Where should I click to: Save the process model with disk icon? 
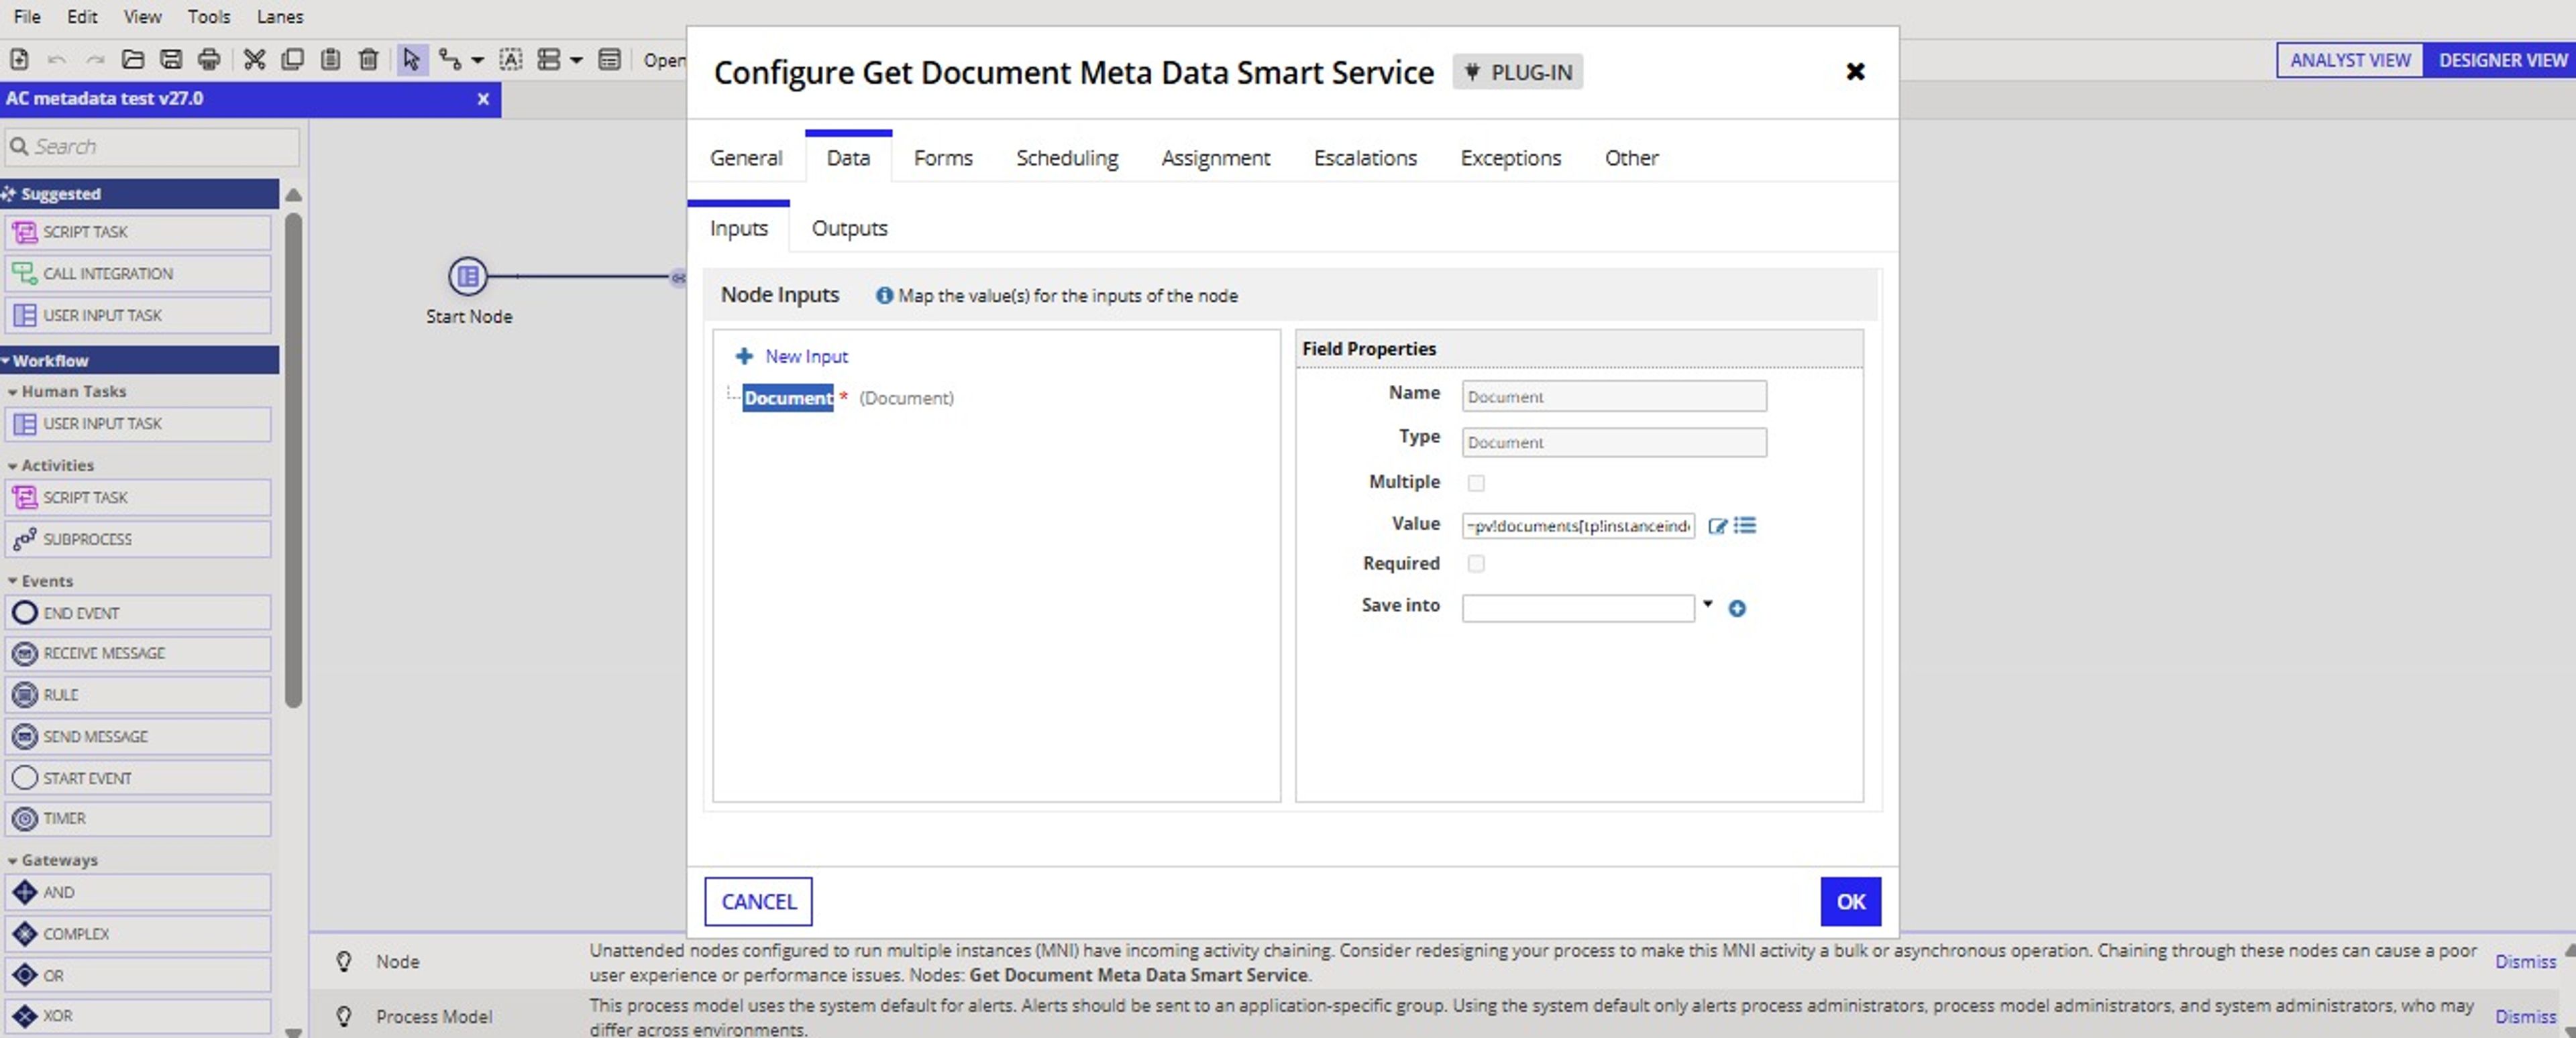point(171,60)
